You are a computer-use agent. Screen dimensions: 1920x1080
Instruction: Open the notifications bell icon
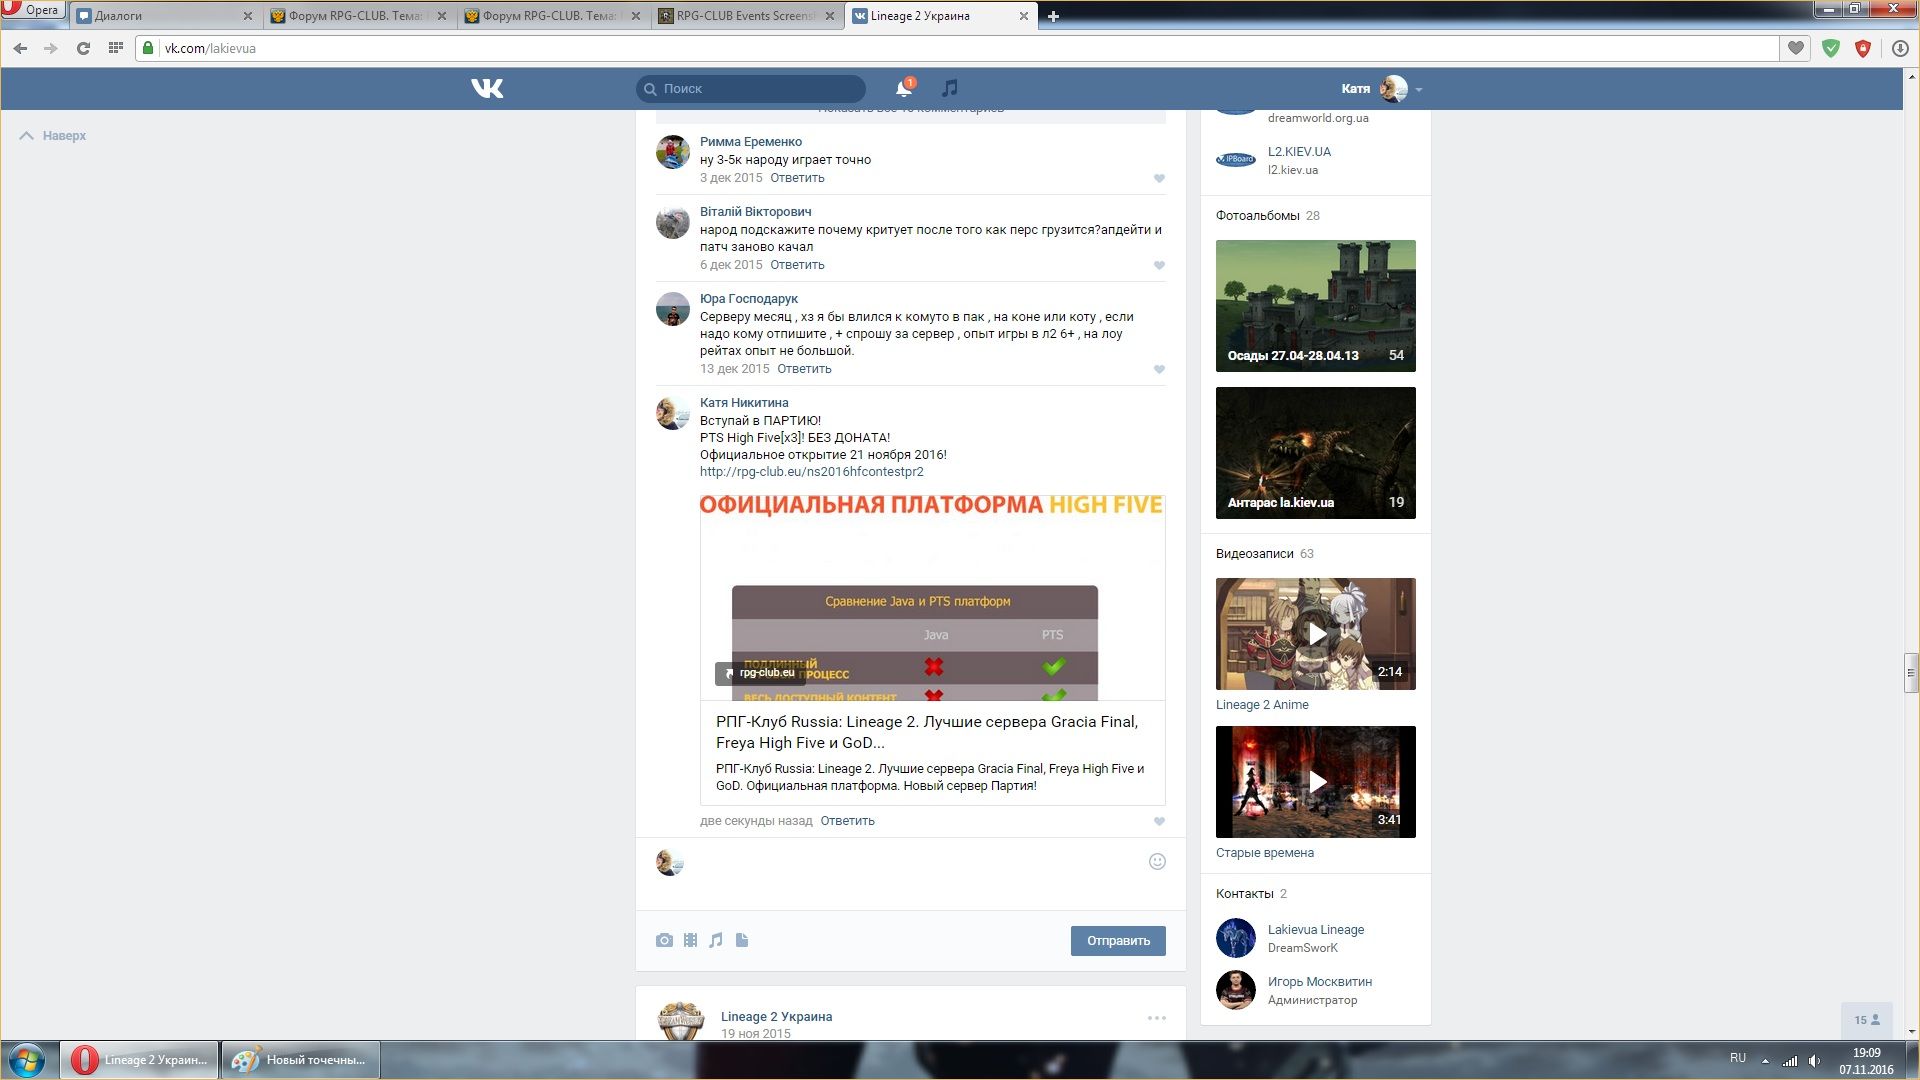click(x=903, y=89)
